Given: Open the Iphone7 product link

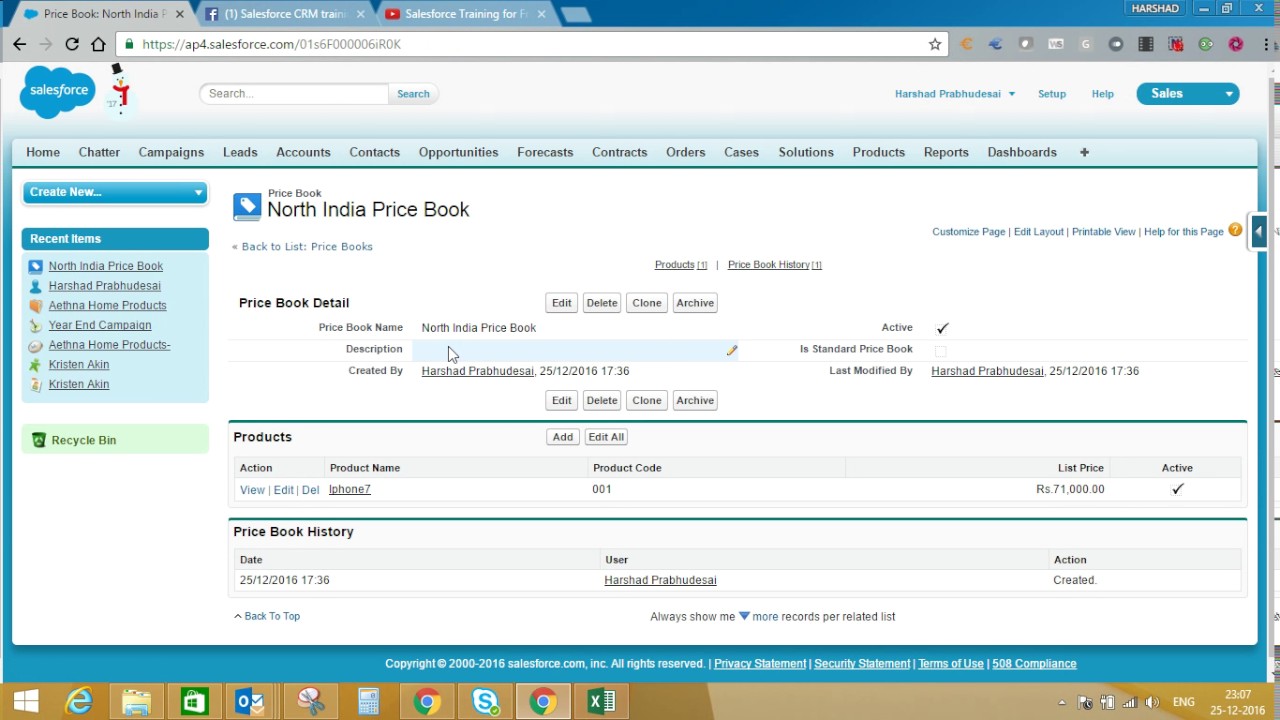Looking at the screenshot, I should point(350,489).
